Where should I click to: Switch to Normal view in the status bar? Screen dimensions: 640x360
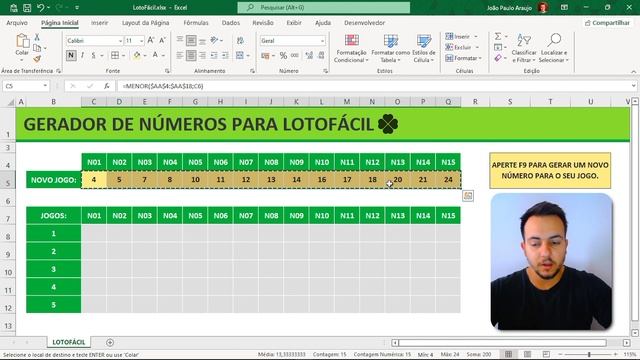pos(509,354)
